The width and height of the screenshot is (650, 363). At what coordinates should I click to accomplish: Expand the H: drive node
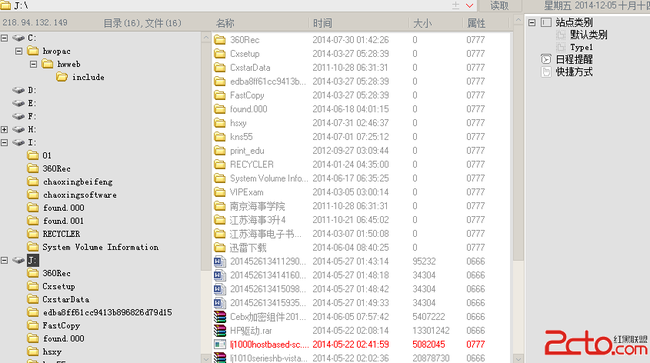(4, 129)
